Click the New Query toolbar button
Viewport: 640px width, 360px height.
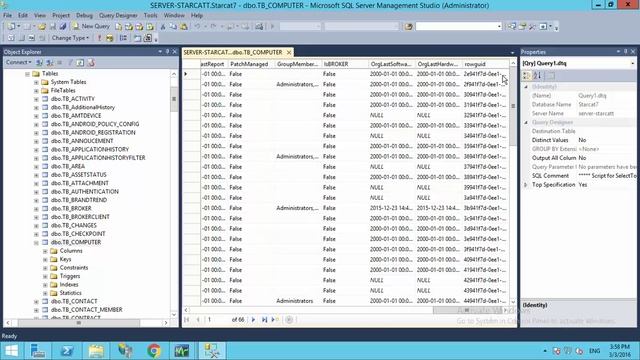pyautogui.click(x=91, y=26)
